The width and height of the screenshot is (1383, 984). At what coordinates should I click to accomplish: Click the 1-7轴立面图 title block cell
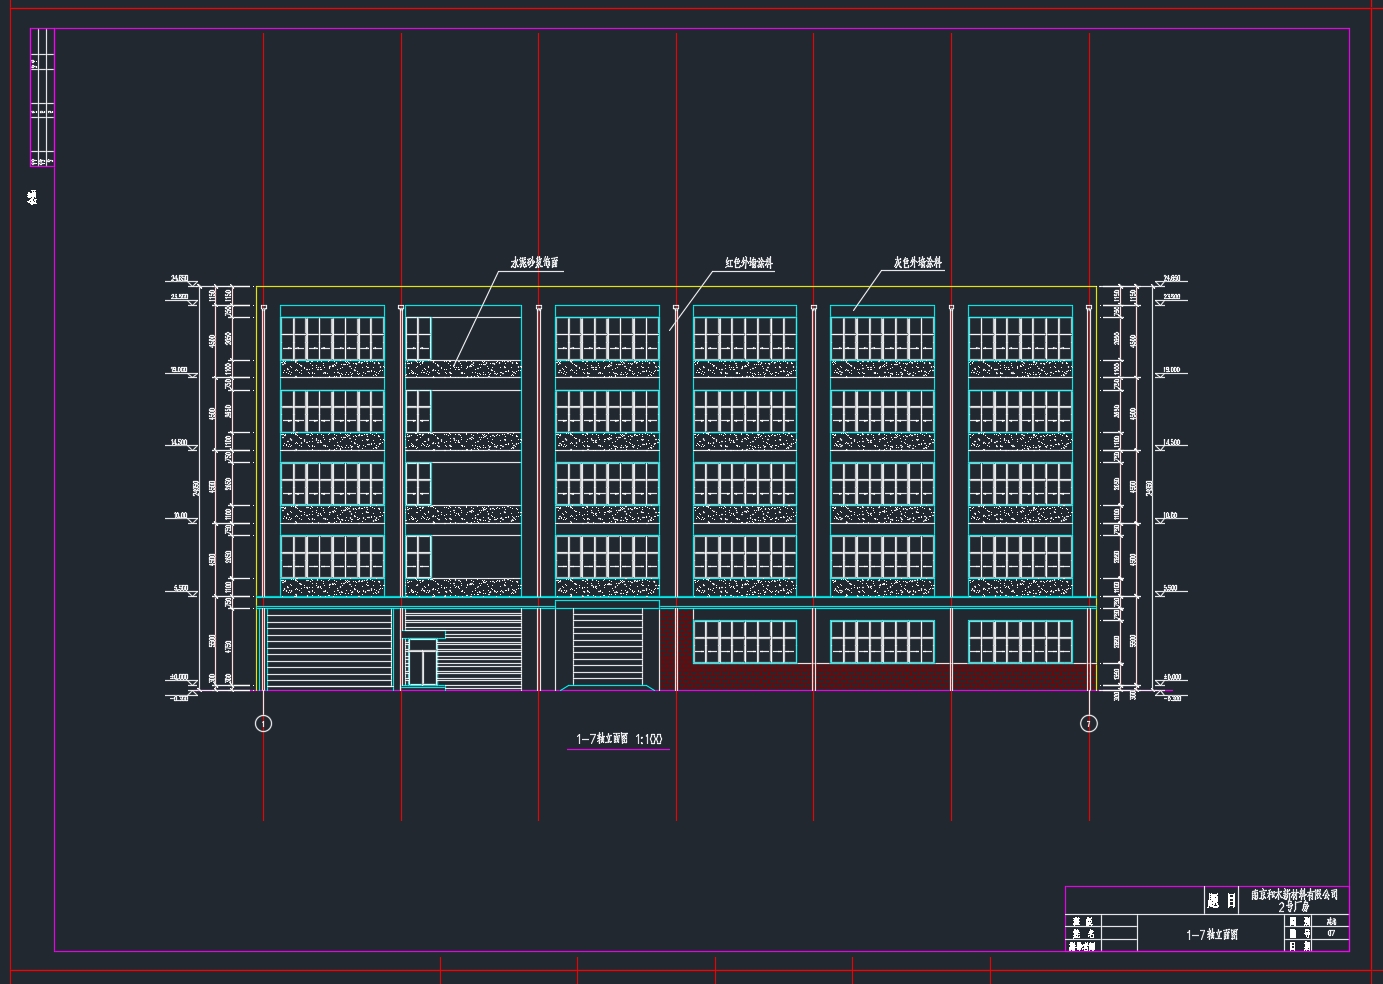(x=1211, y=934)
